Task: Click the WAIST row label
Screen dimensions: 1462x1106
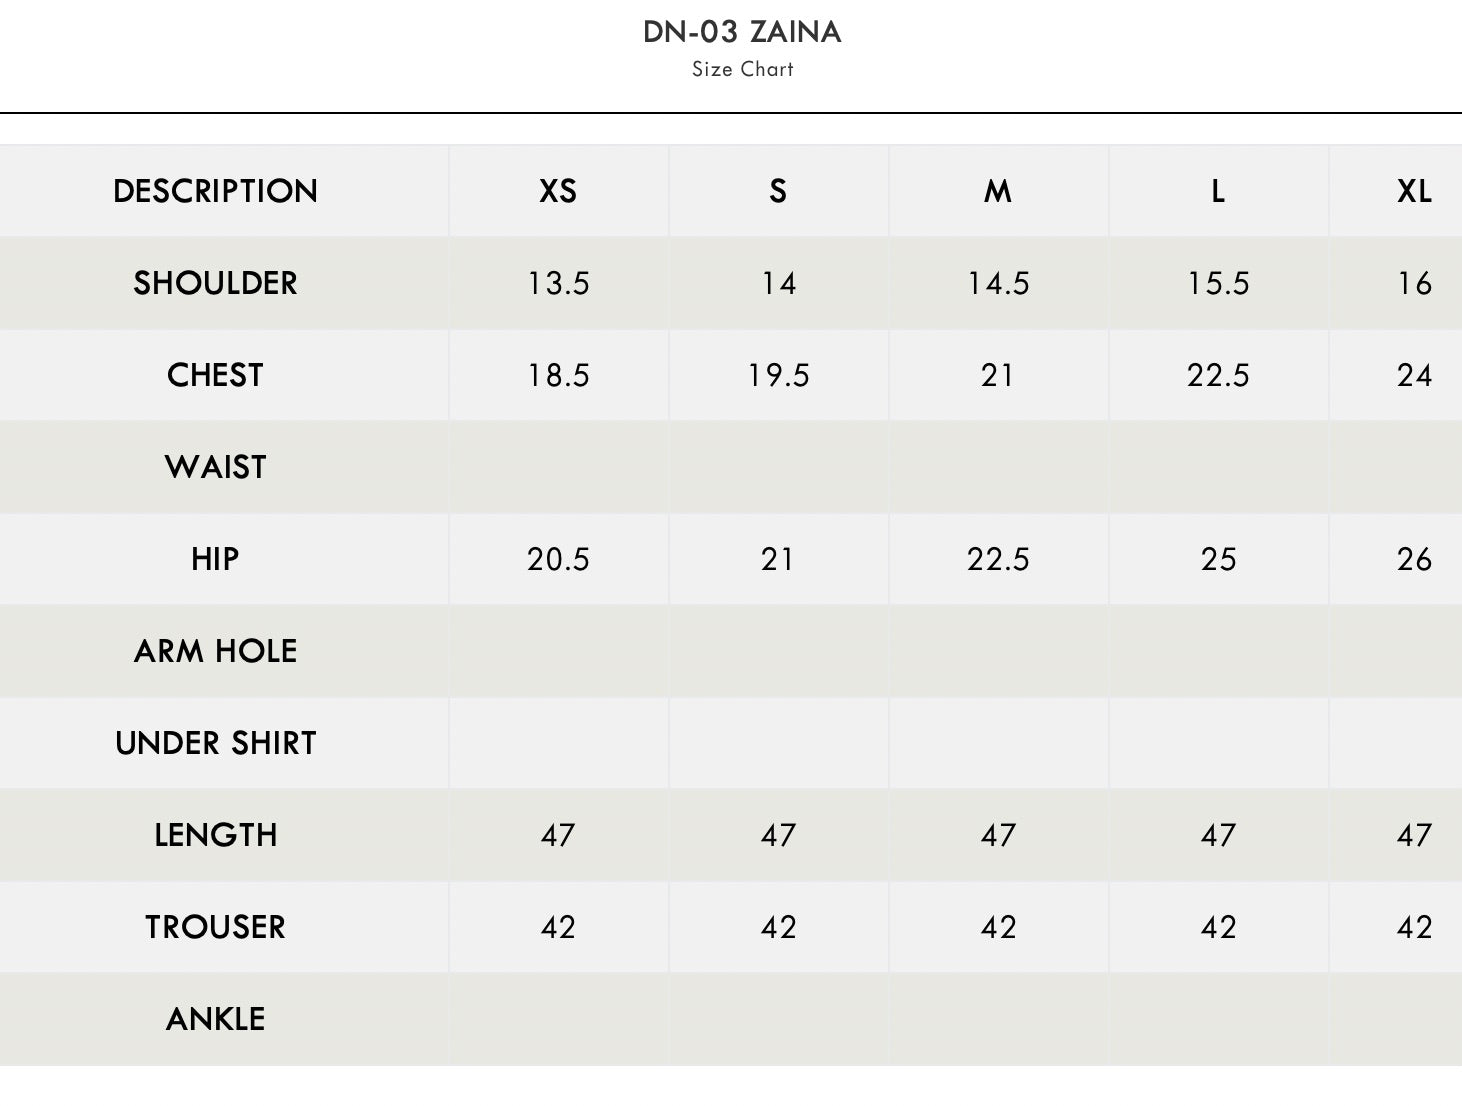Action: 215,467
